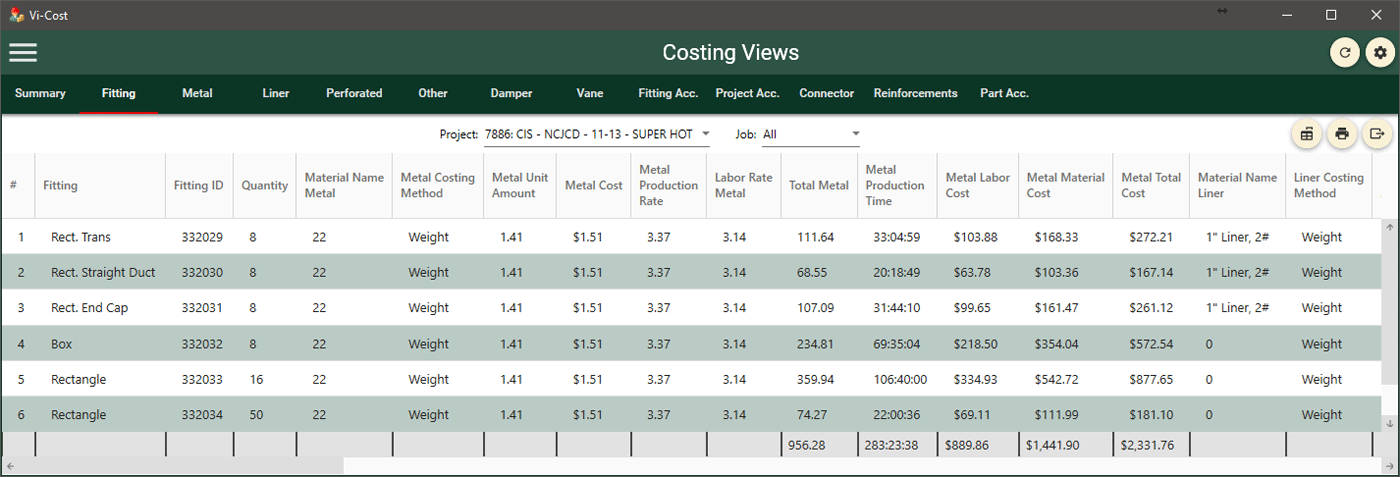Click the Metal Total Cost column header
1400x477 pixels.
1151,185
